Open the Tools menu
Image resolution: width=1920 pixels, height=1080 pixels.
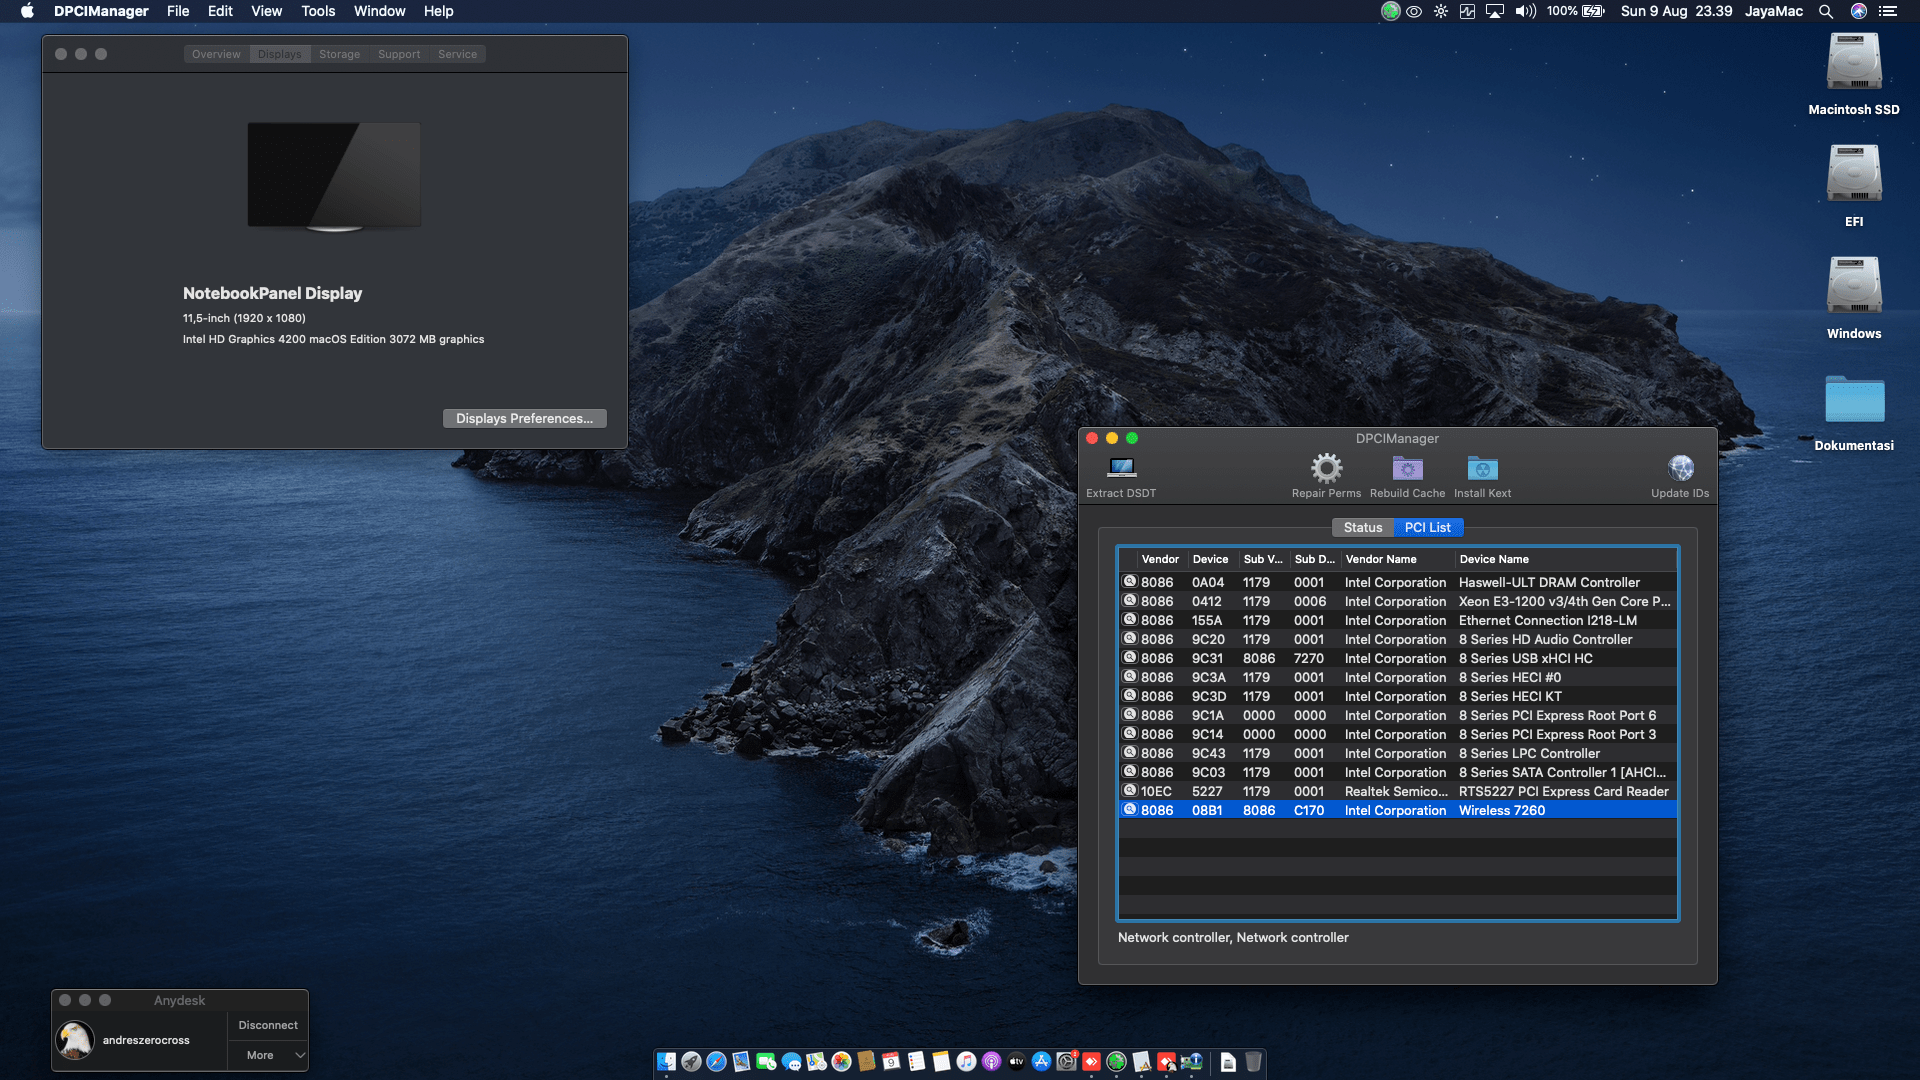pyautogui.click(x=318, y=11)
